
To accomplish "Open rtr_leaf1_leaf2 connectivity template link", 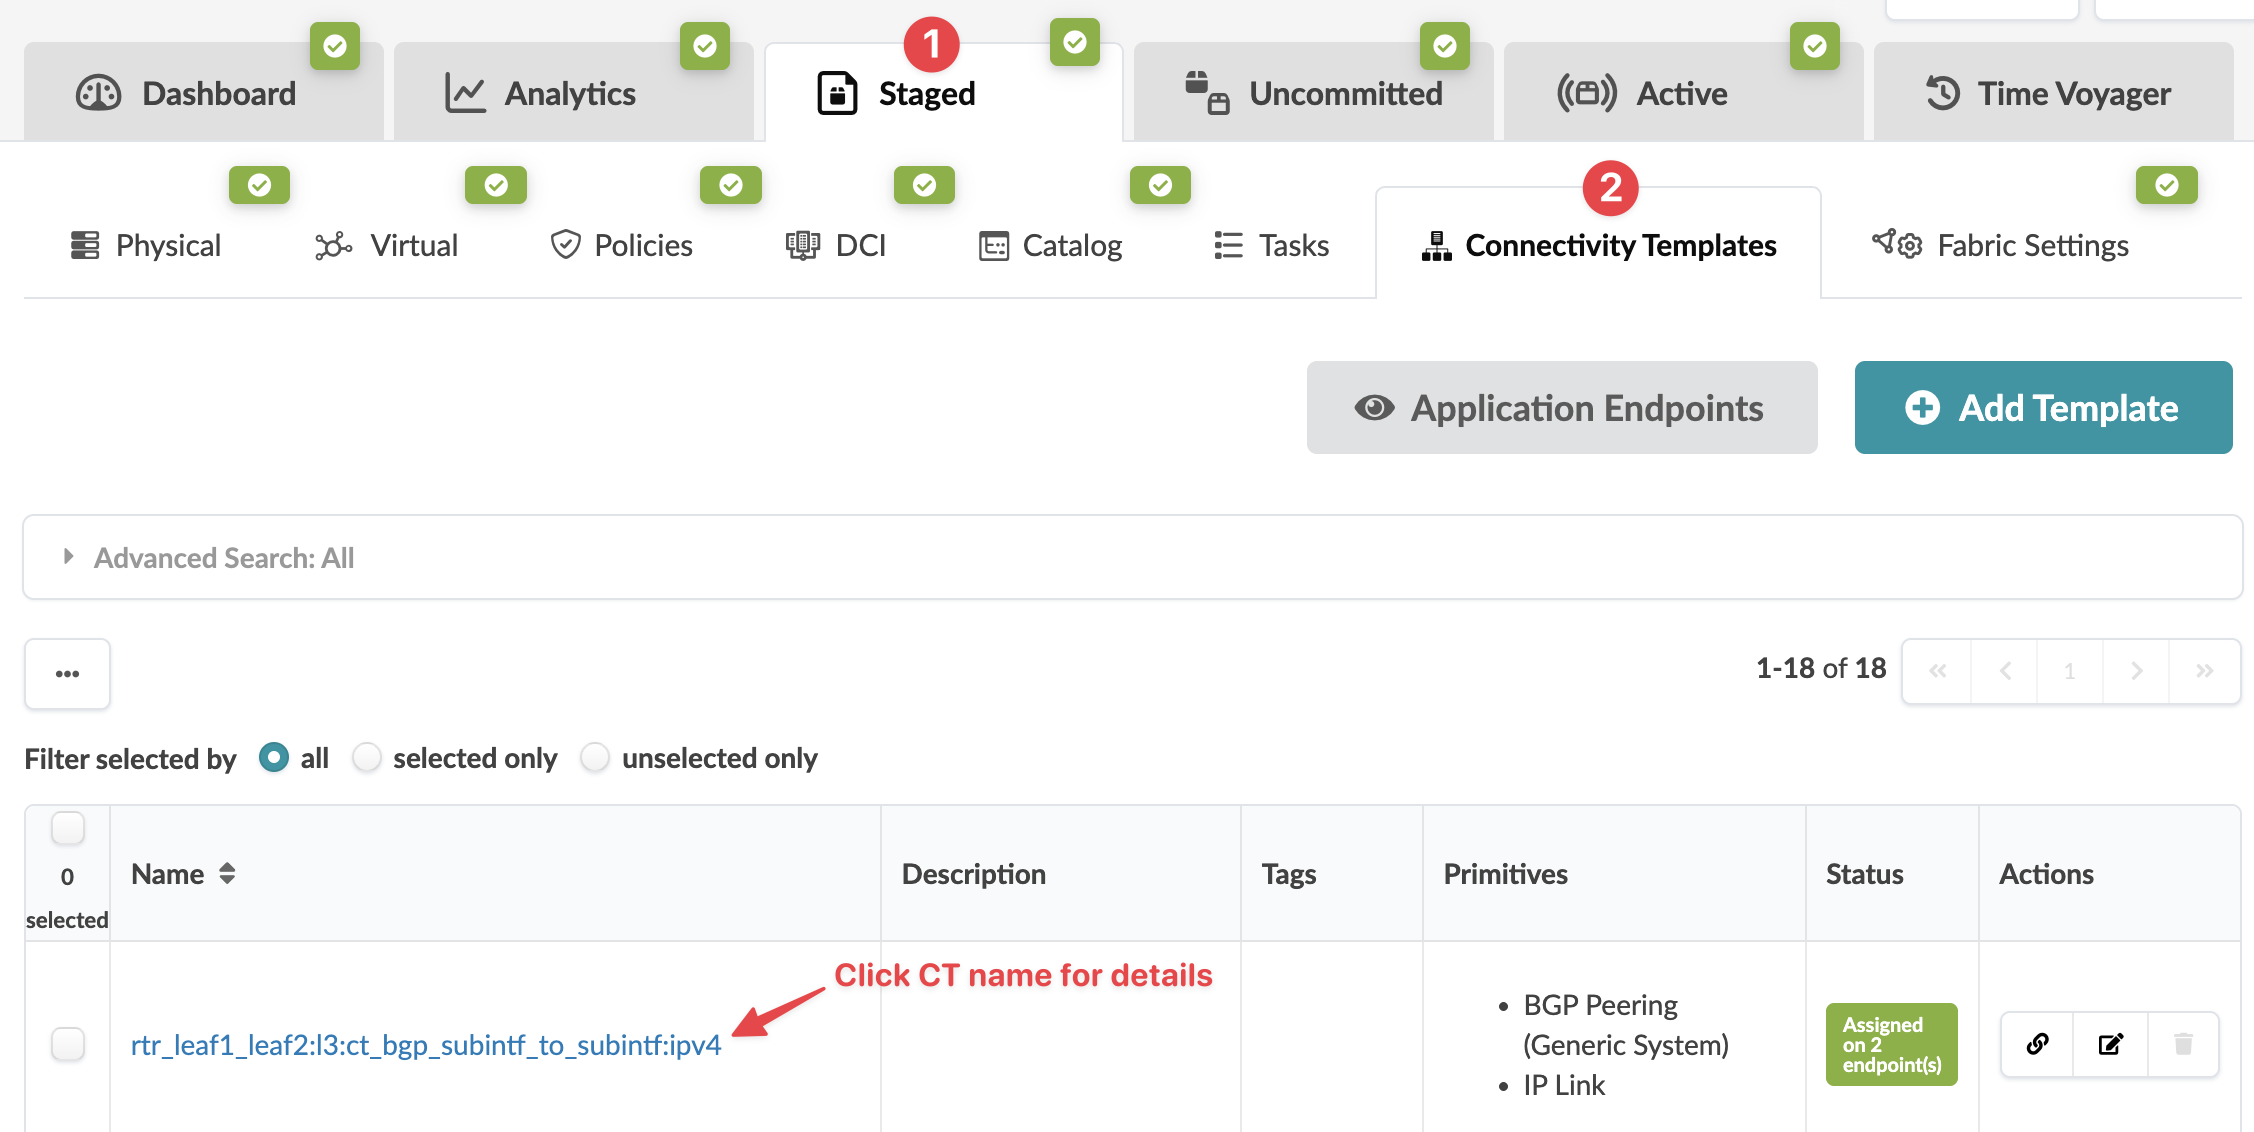I will 426,1045.
